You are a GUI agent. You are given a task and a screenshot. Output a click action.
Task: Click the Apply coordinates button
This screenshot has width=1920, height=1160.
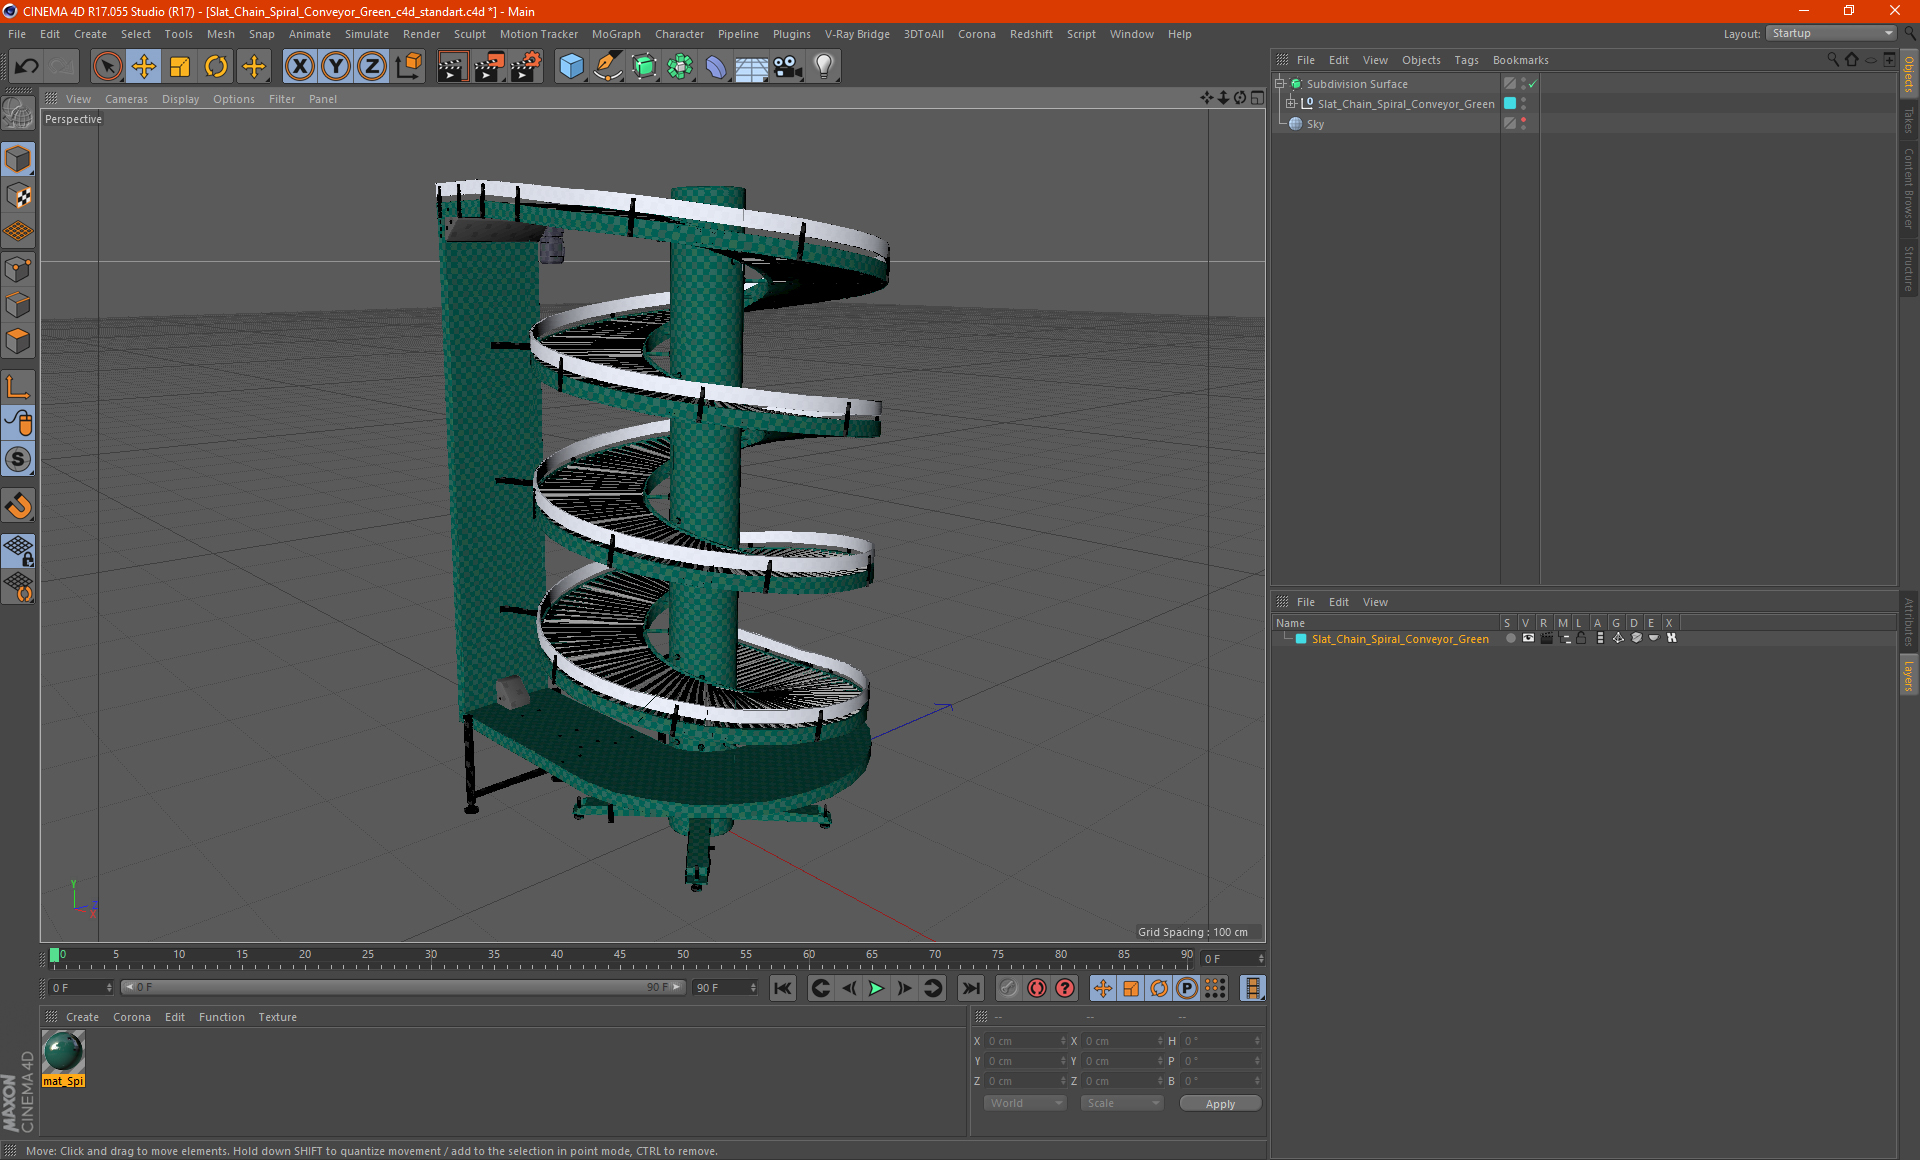point(1220,1104)
